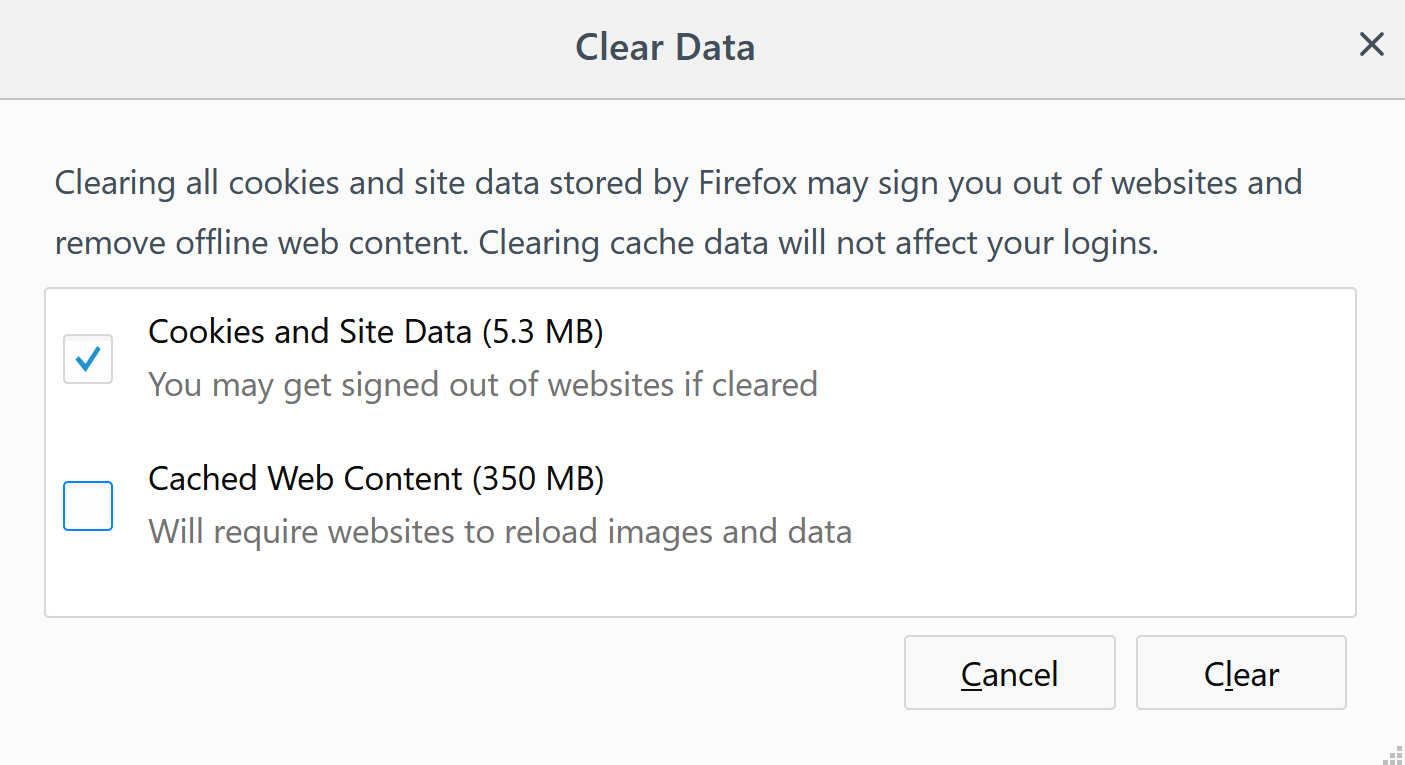Viewport: 1405px width, 765px height.
Task: Click the "Cached Web Content" label text
Action: point(306,479)
